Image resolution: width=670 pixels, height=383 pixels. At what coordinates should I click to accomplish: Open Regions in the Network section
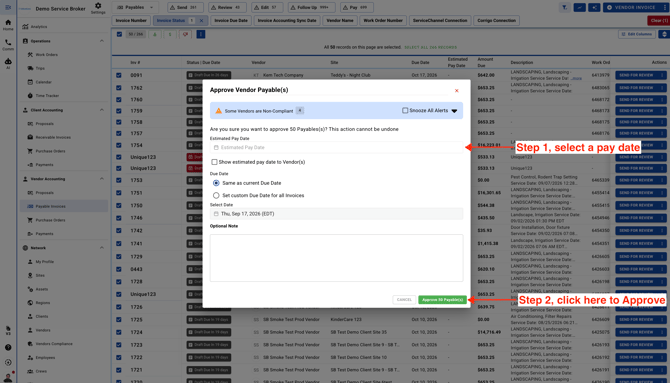click(43, 303)
